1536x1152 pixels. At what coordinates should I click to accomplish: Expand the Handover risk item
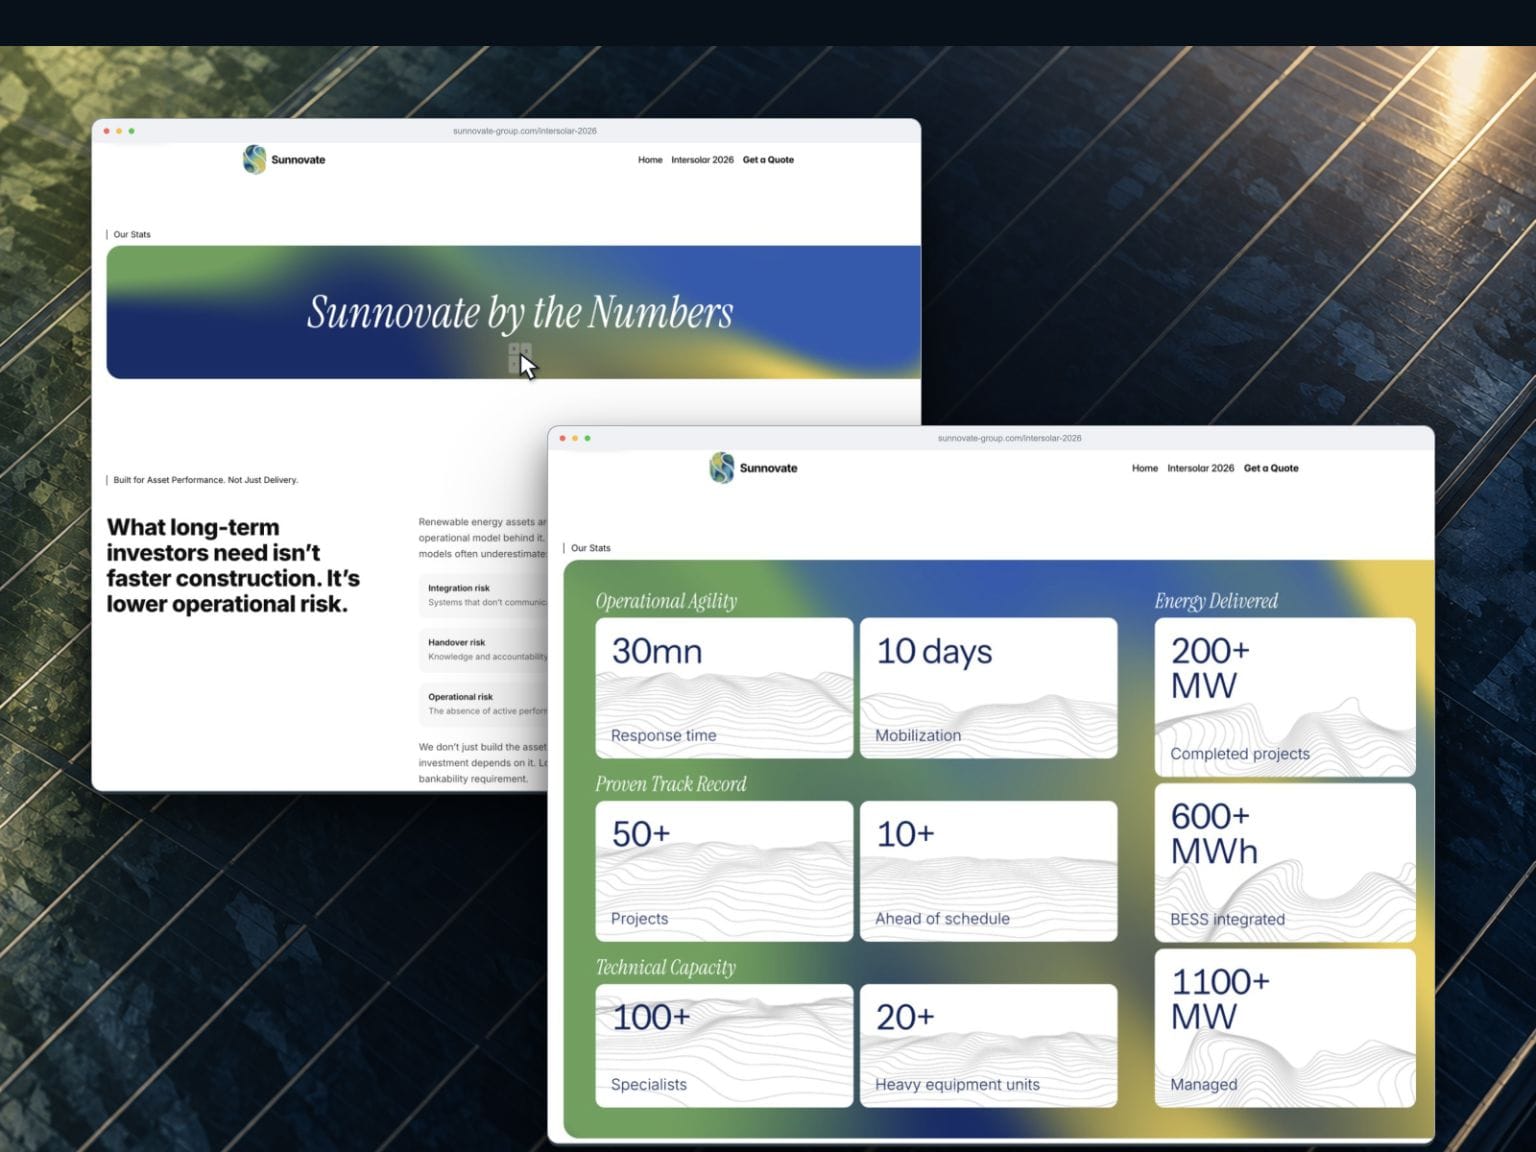484,650
